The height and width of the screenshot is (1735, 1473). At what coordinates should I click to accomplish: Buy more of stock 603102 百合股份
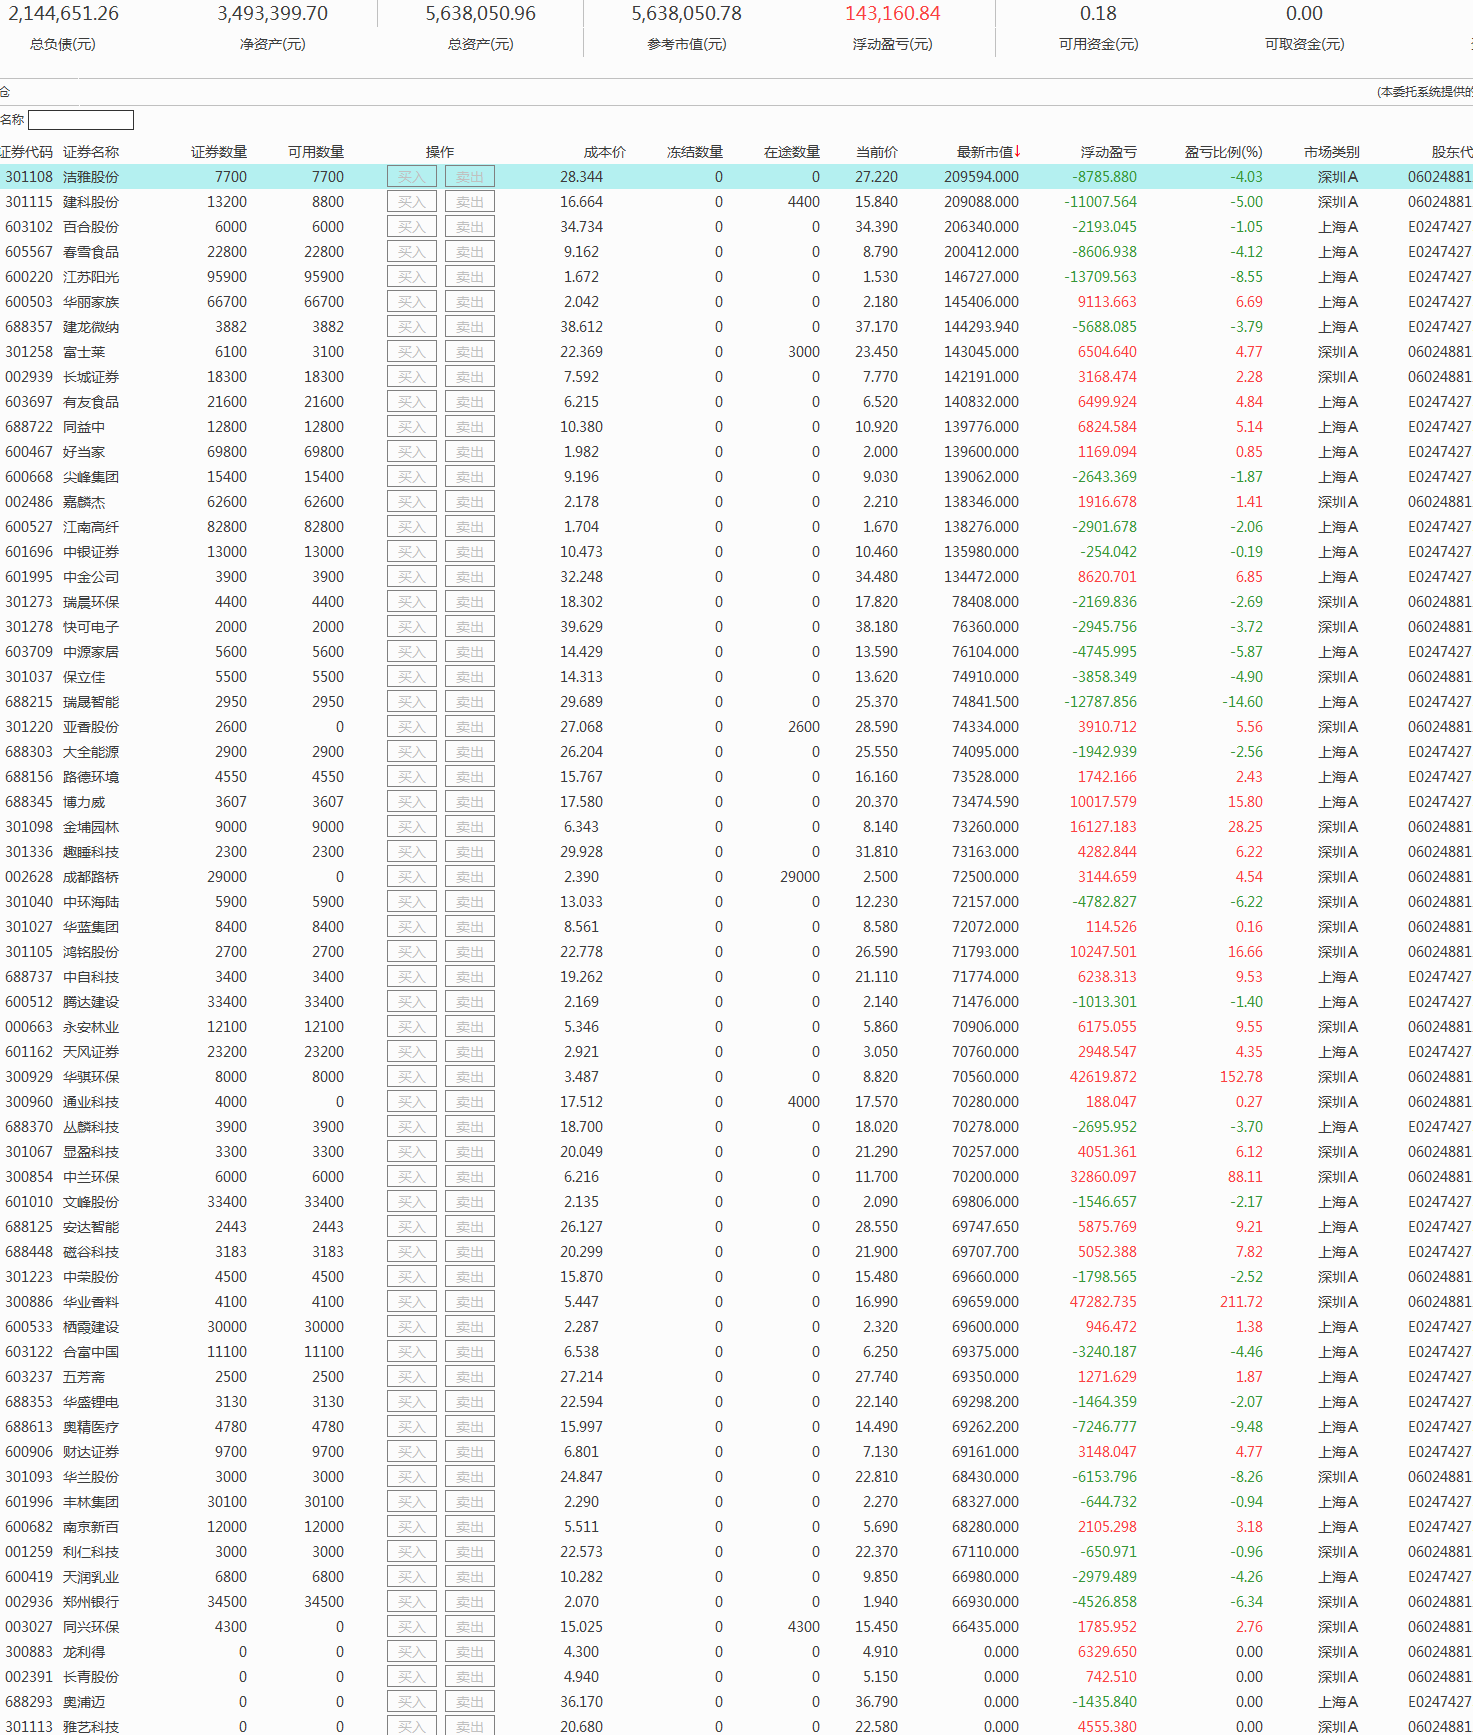click(x=412, y=227)
